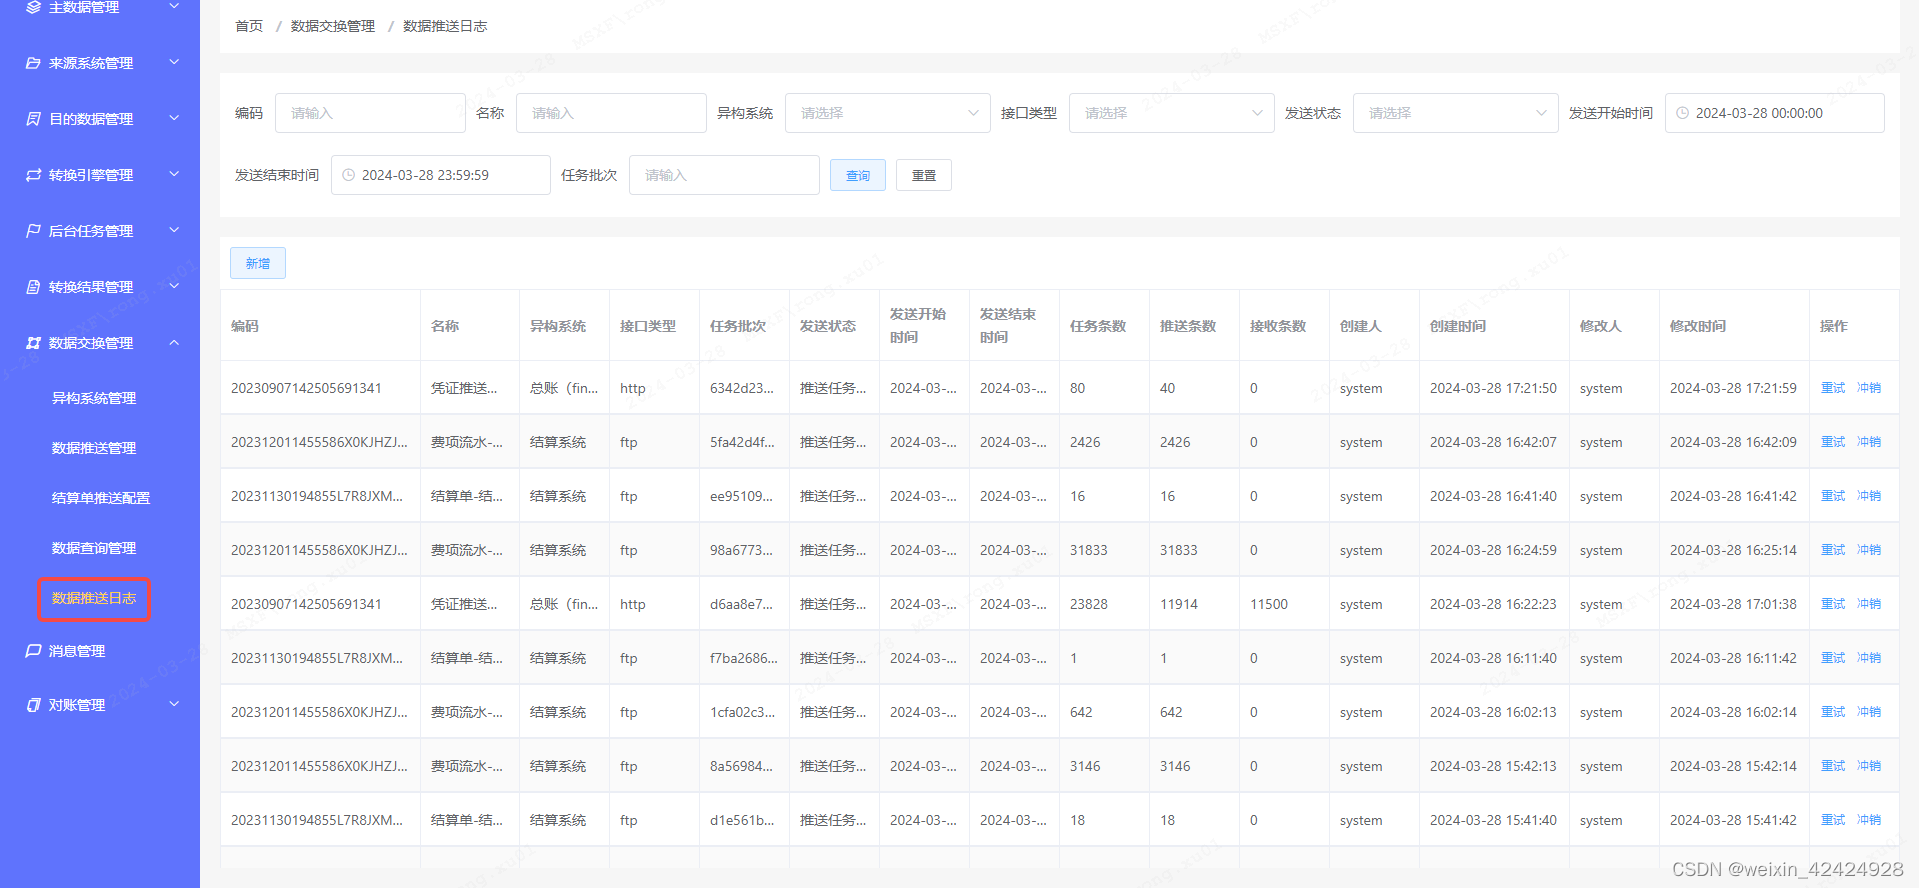Click the 主数据管理 sidebar icon
Viewport: 1919px width, 888px height.
coord(33,7)
